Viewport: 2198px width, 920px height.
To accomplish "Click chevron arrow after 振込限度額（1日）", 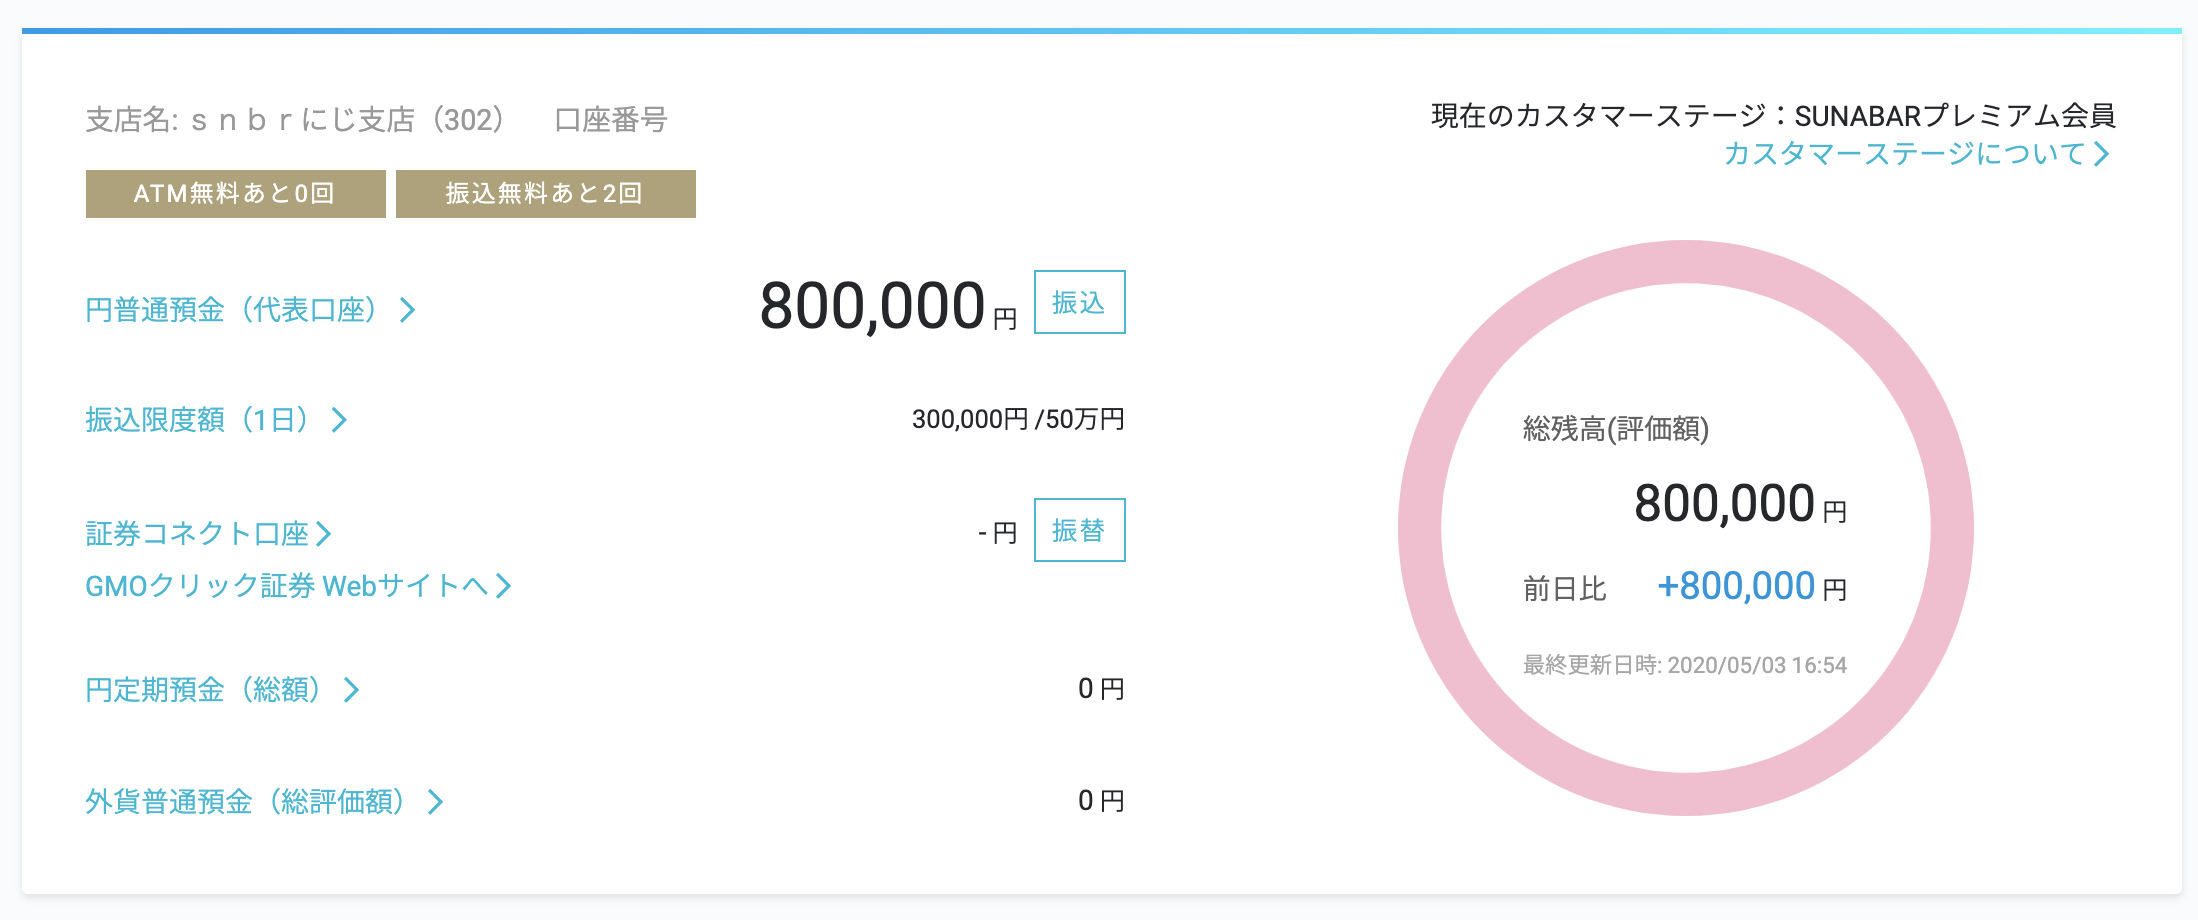I will click(340, 420).
